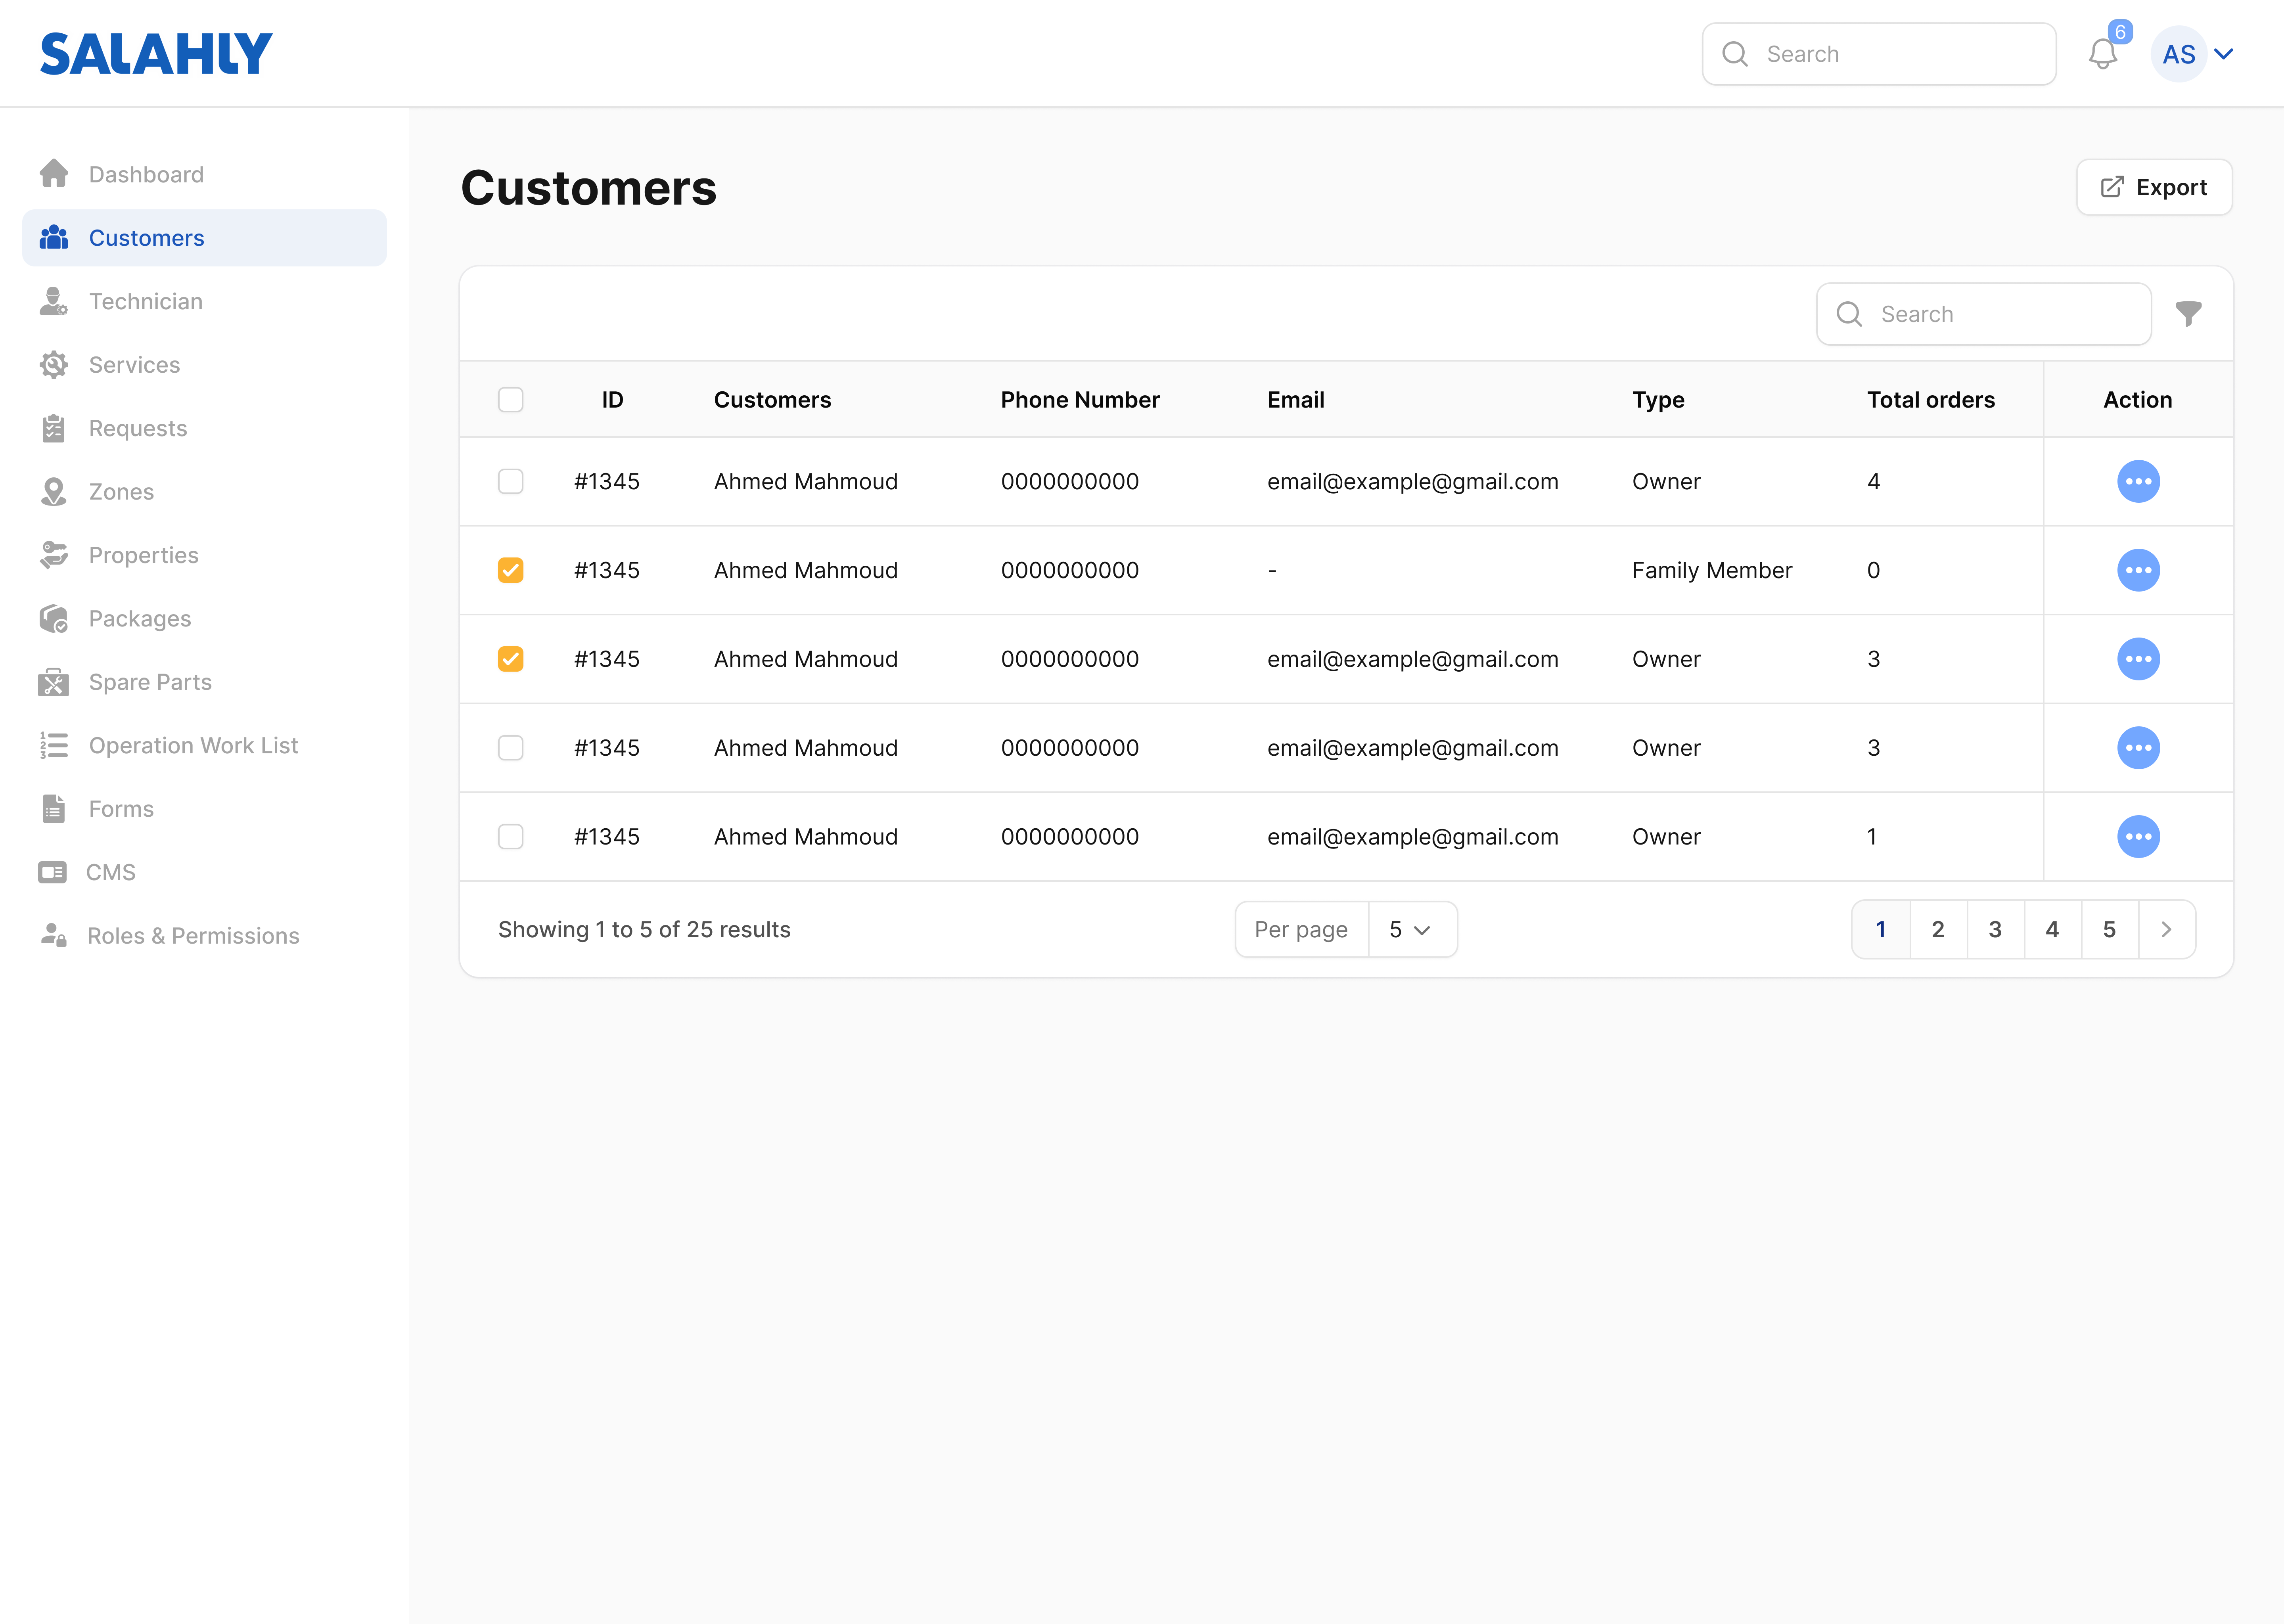Go to page 3 in pagination
2284x1624 pixels.
1995,930
